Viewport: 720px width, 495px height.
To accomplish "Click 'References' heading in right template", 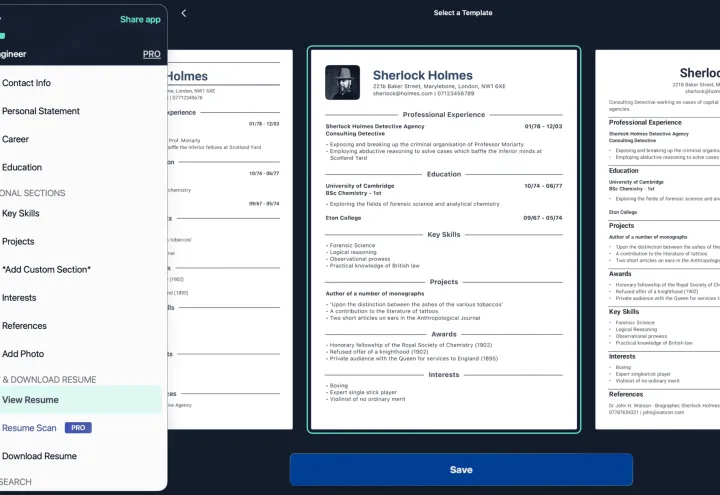I will 626,394.
